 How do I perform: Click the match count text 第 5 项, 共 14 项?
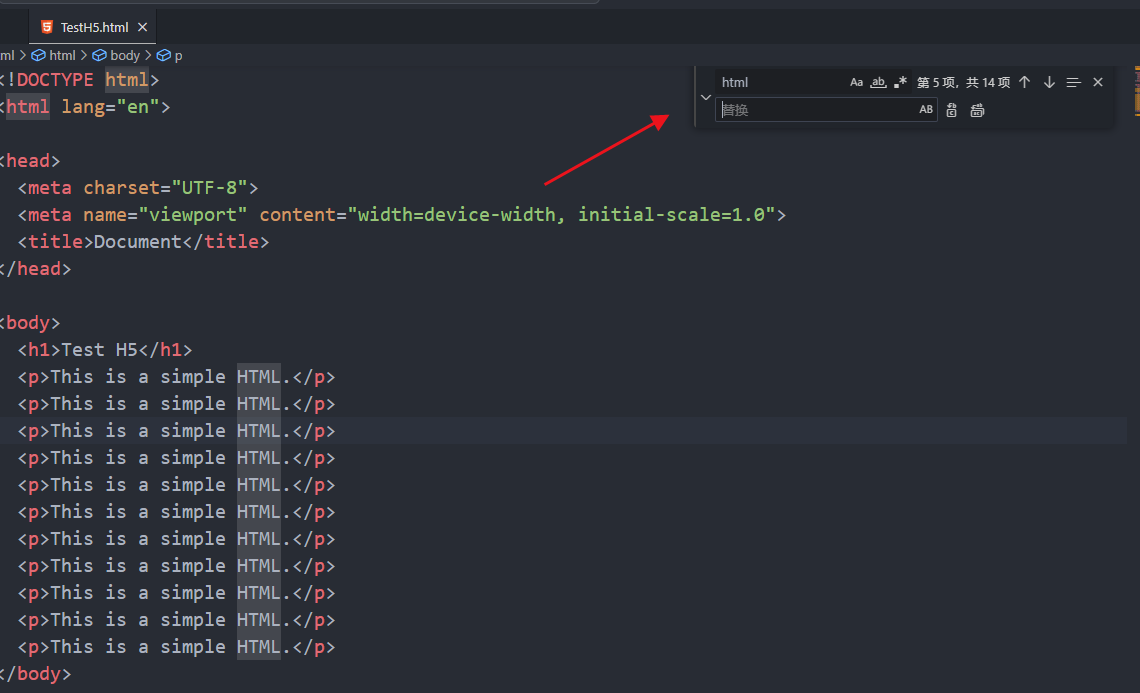tap(963, 82)
